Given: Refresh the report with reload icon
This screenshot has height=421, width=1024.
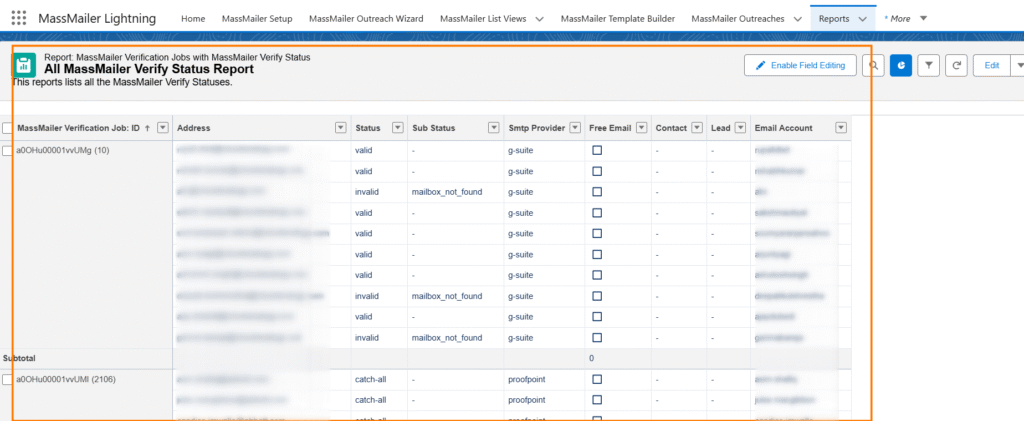Looking at the screenshot, I should point(957,65).
